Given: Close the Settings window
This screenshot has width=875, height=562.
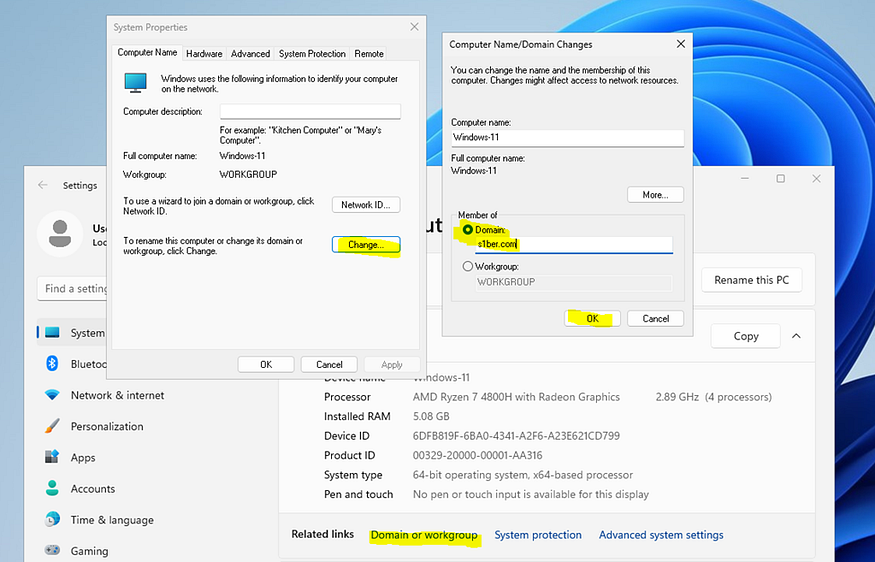Looking at the screenshot, I should 816,179.
